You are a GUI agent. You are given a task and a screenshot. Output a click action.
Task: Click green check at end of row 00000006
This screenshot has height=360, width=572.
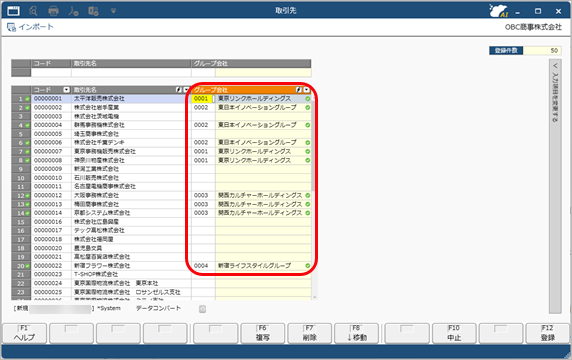[x=308, y=143]
